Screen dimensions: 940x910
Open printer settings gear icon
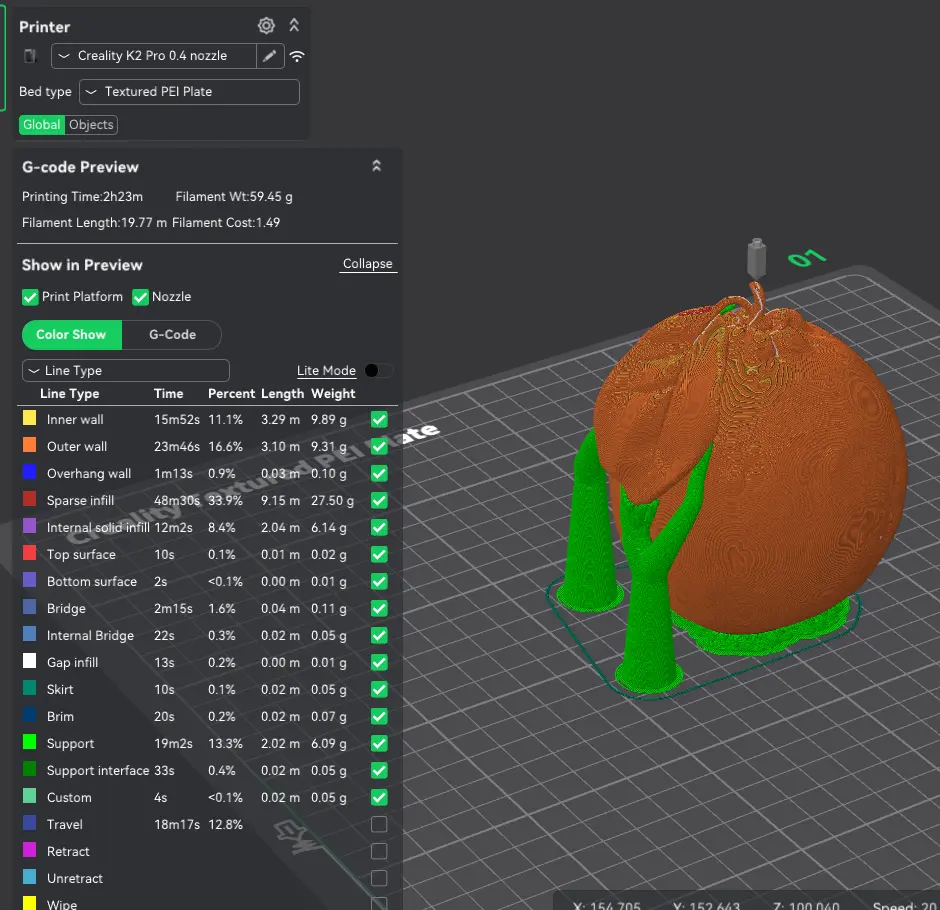click(266, 25)
